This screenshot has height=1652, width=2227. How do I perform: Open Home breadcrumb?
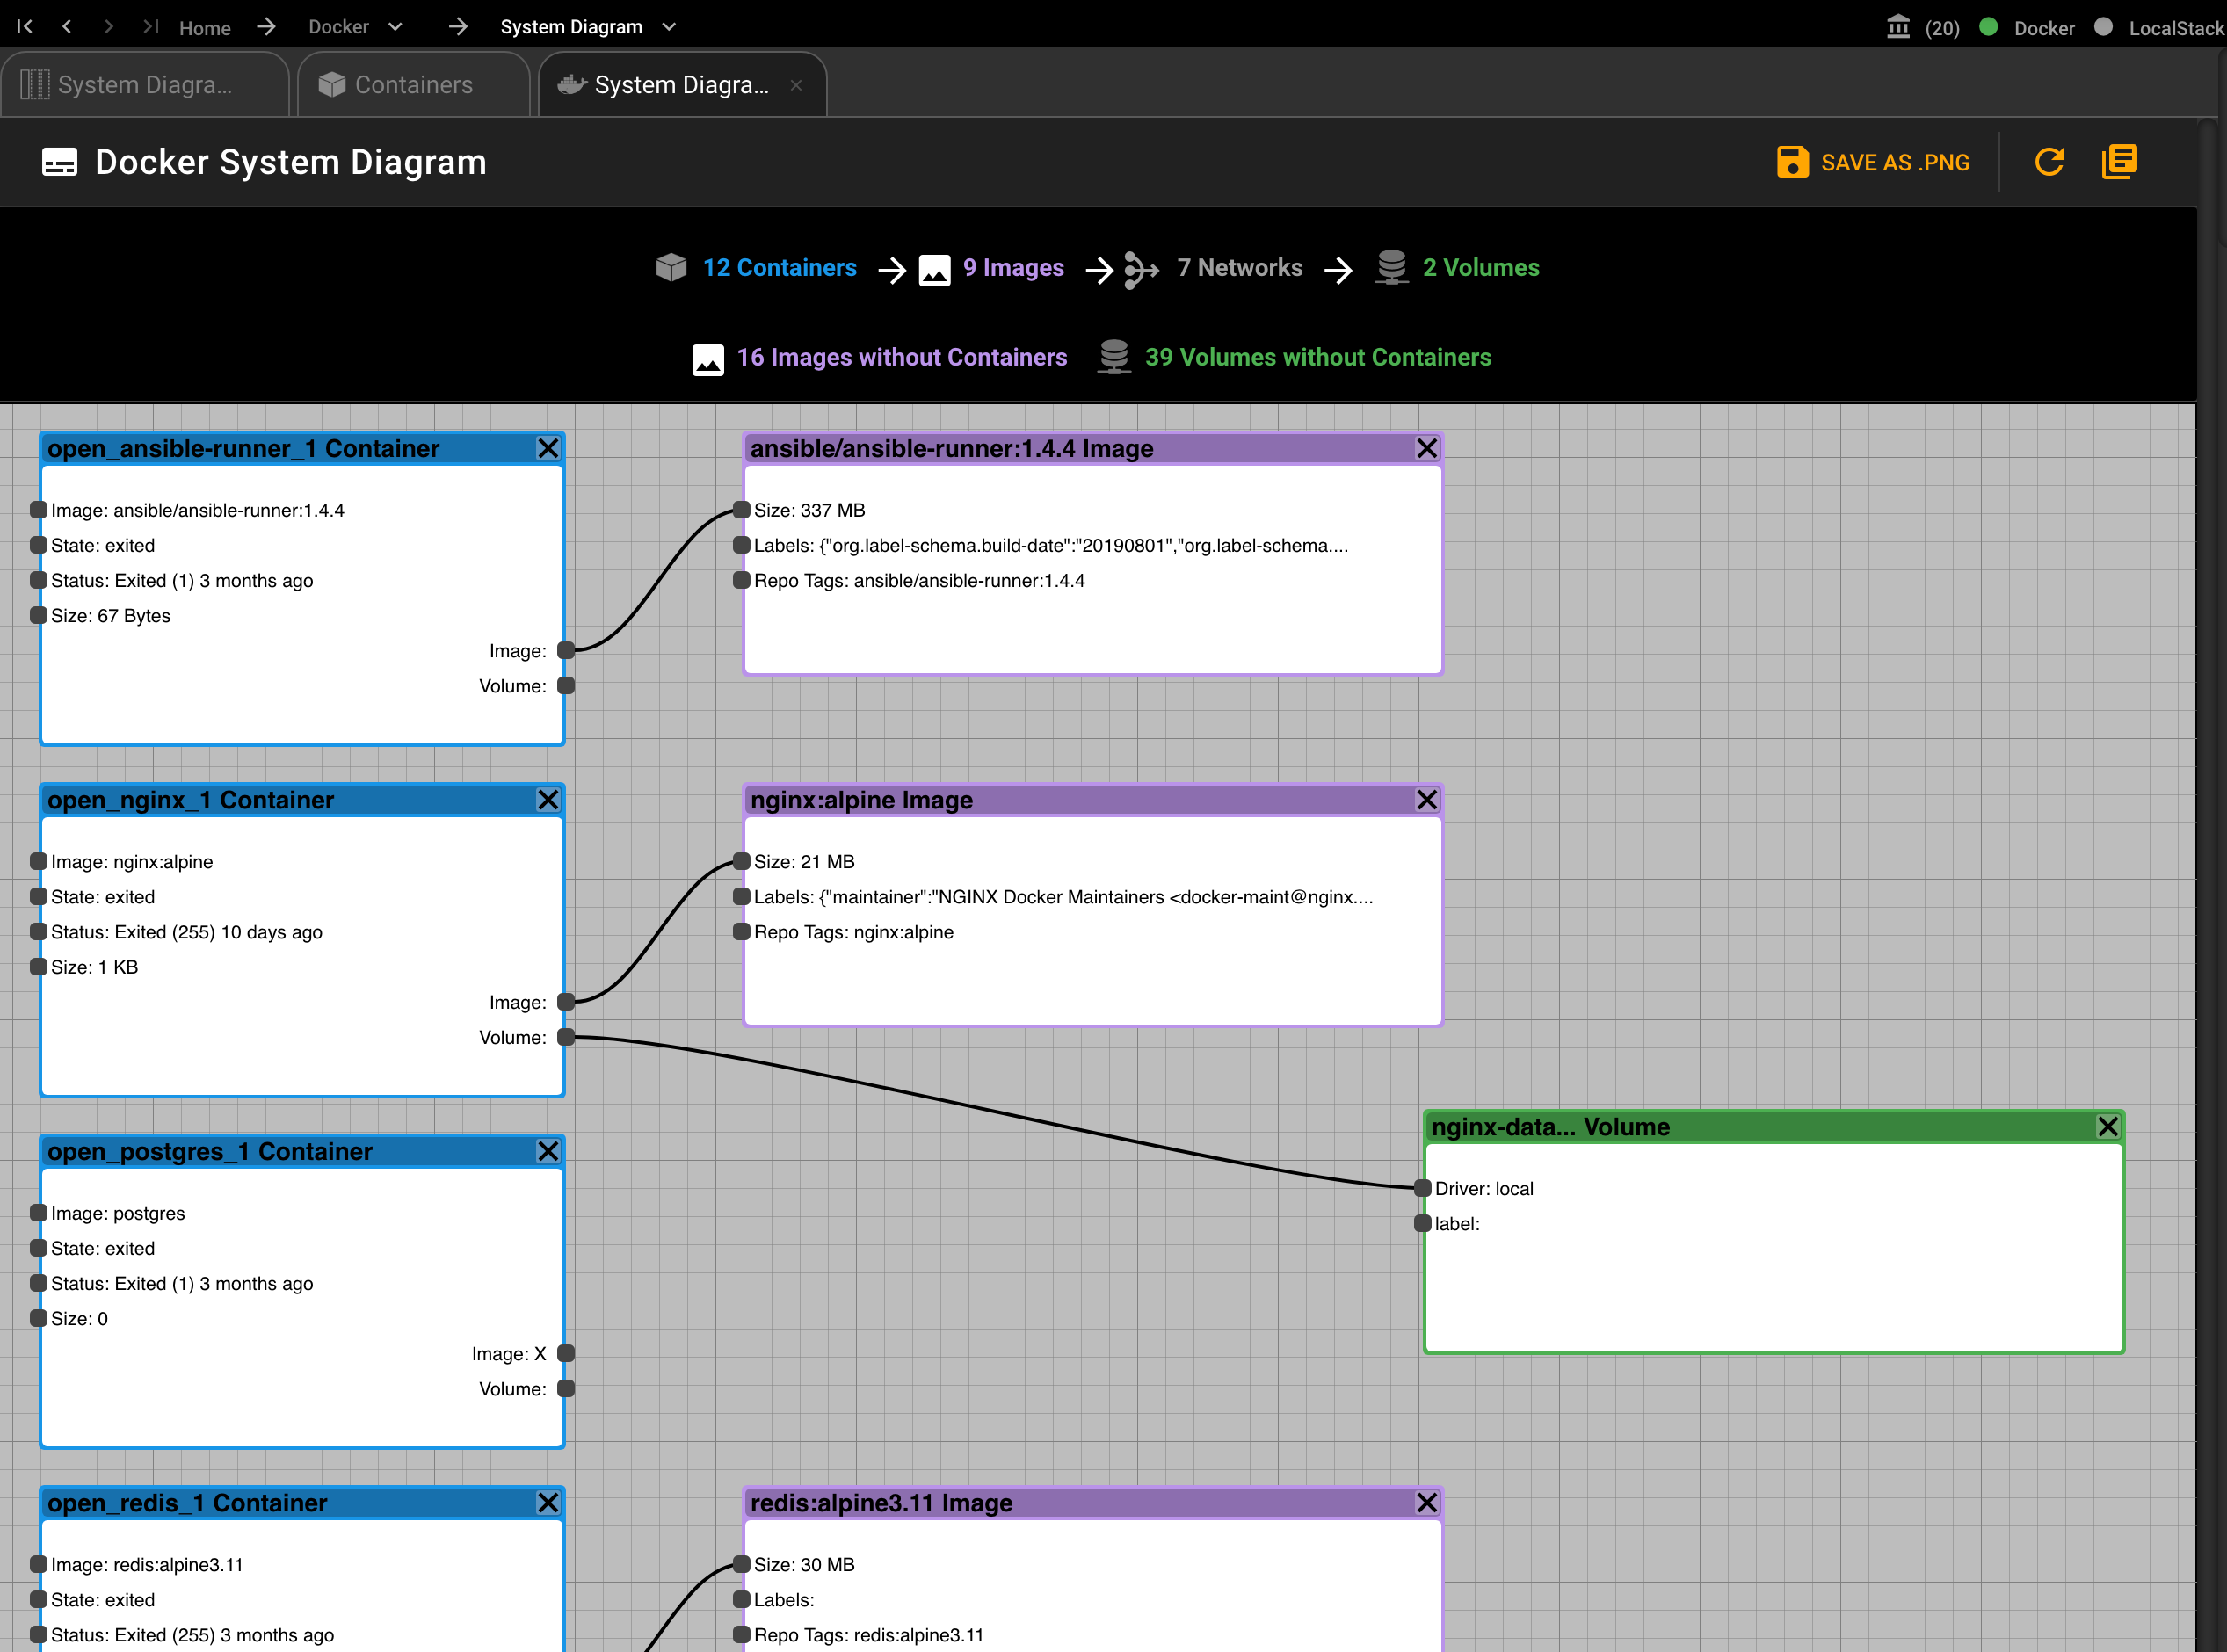point(205,28)
